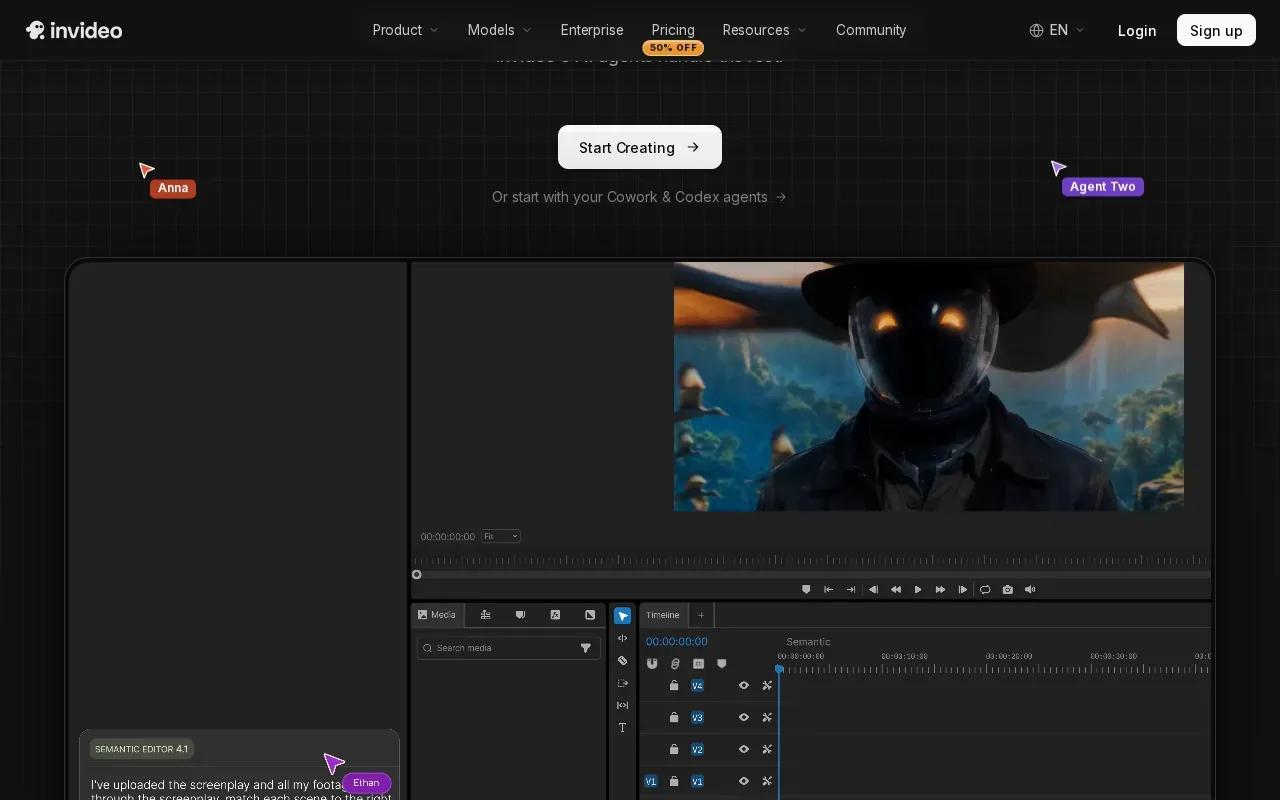The image size is (1280, 800).
Task: Hide track V4 with the eye icon
Action: [x=744, y=686]
